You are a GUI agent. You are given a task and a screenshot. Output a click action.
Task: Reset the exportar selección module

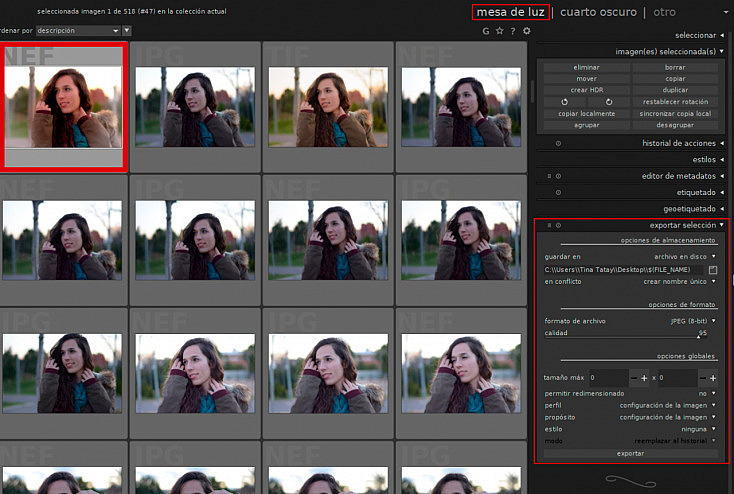click(558, 225)
